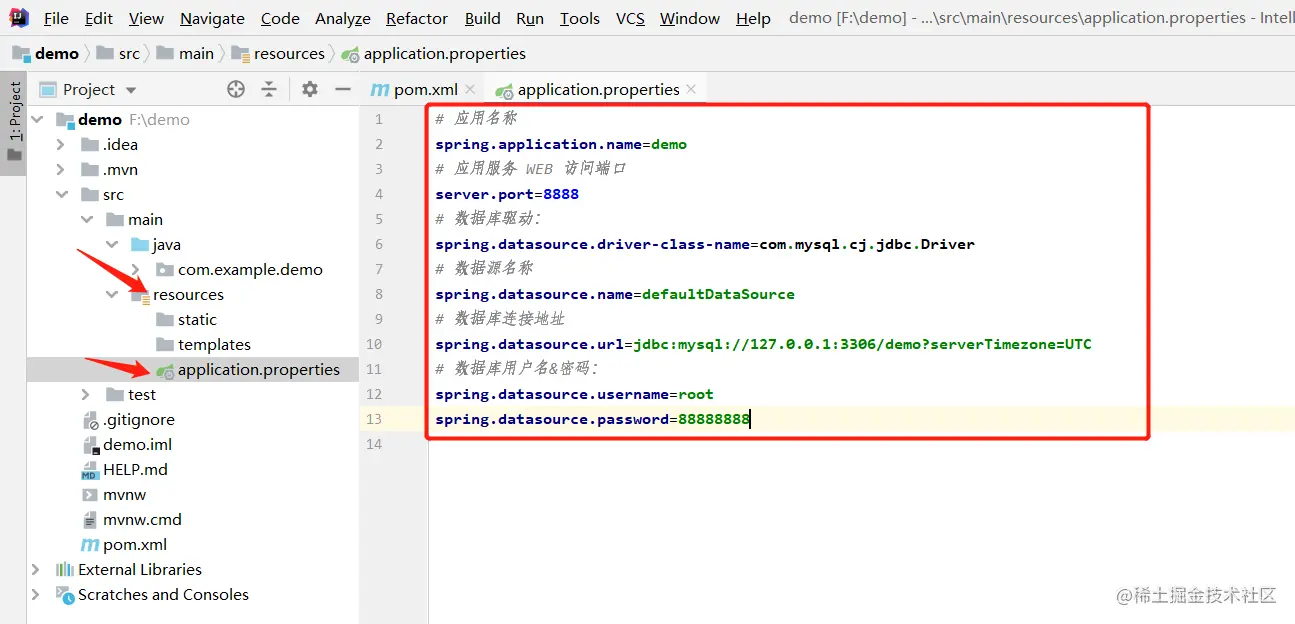Collapse the main folder
This screenshot has width=1295, height=624.
86,219
